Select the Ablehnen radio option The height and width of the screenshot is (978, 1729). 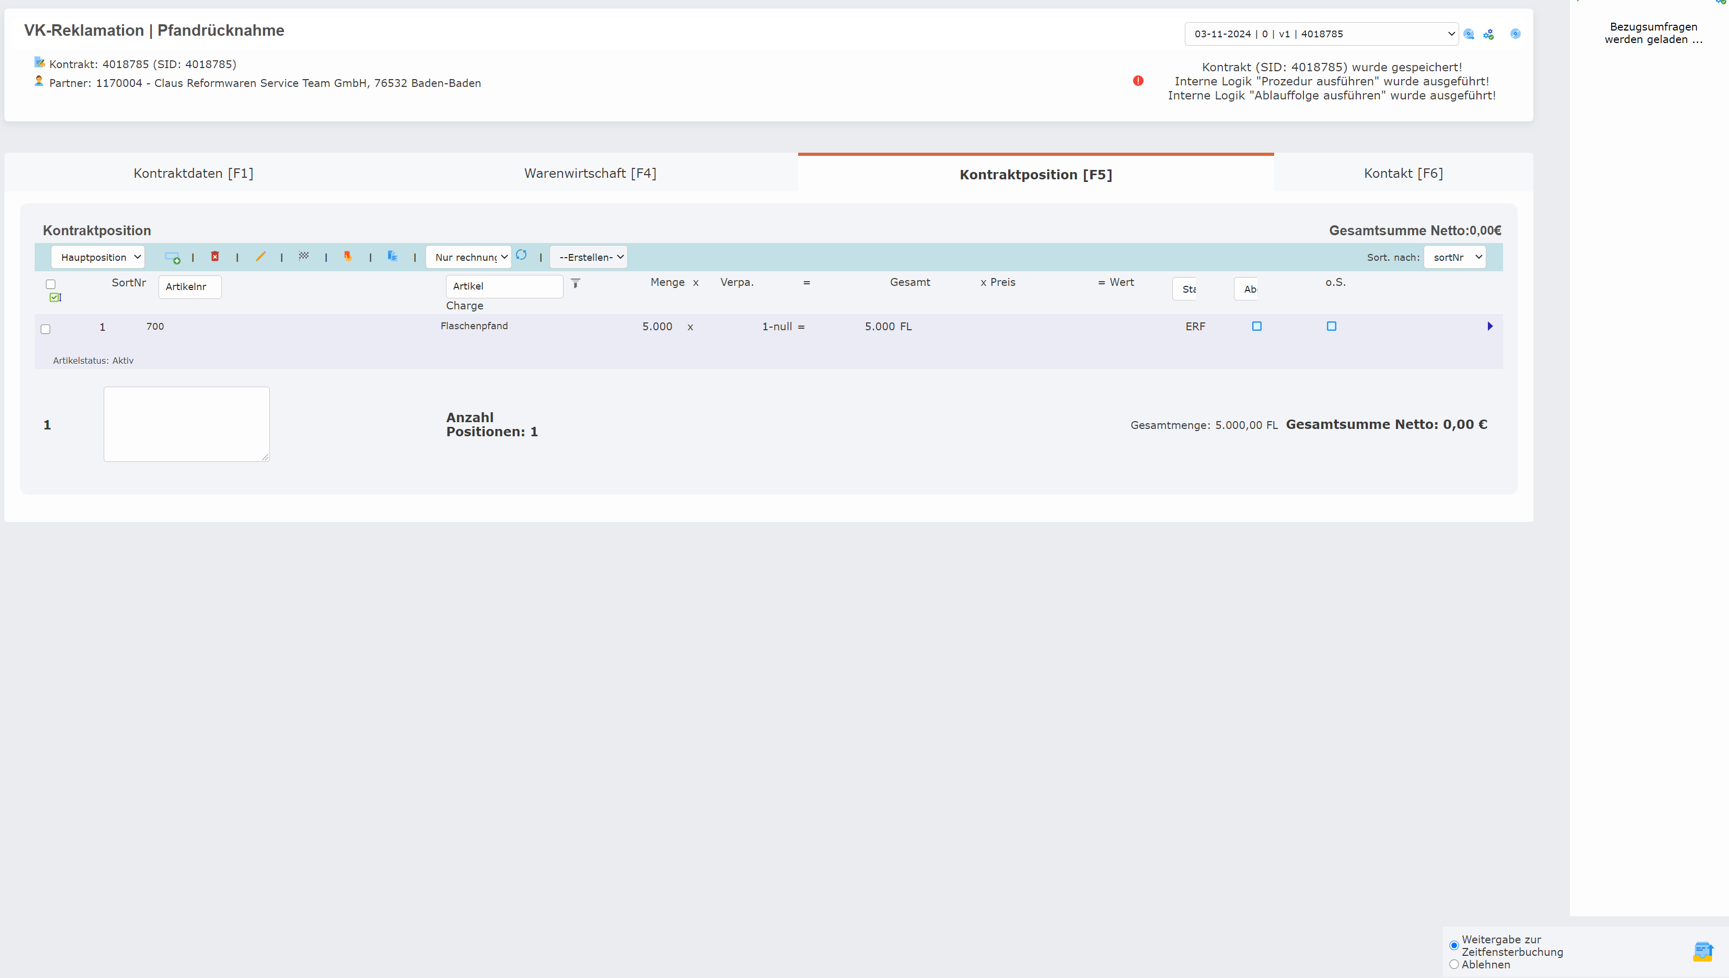point(1454,965)
